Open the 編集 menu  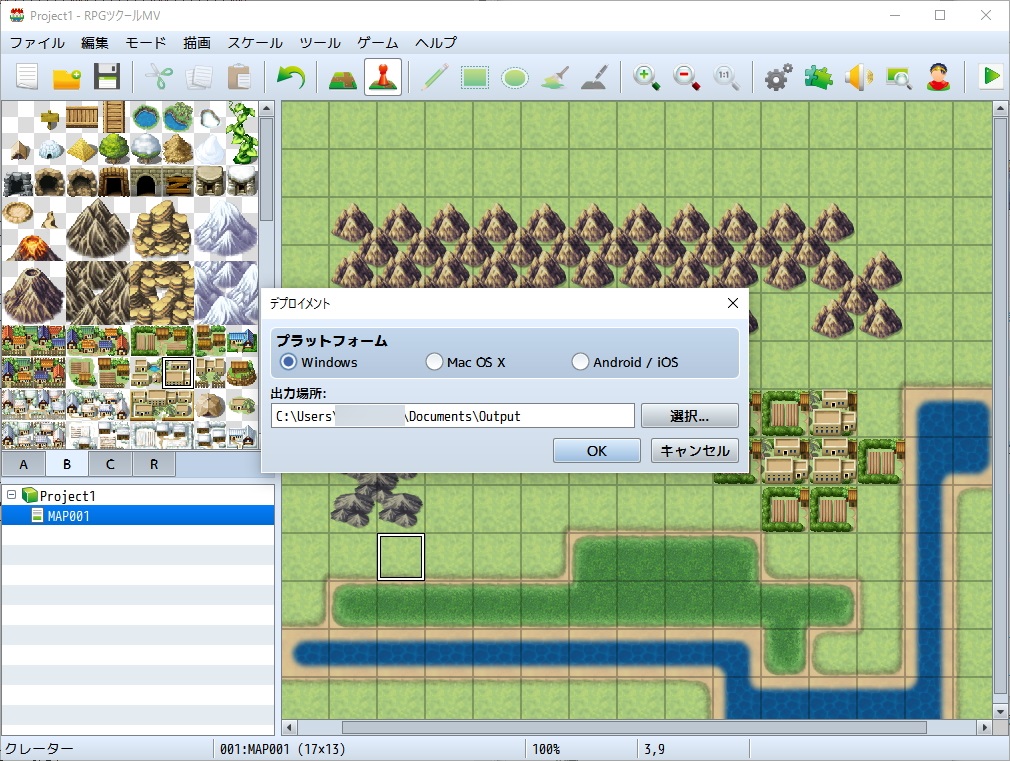95,43
